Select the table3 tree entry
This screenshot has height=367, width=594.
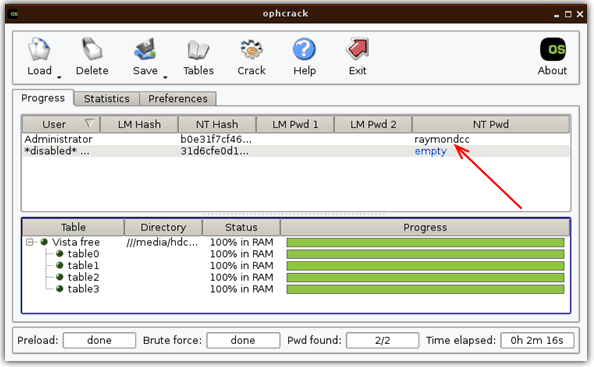83,289
